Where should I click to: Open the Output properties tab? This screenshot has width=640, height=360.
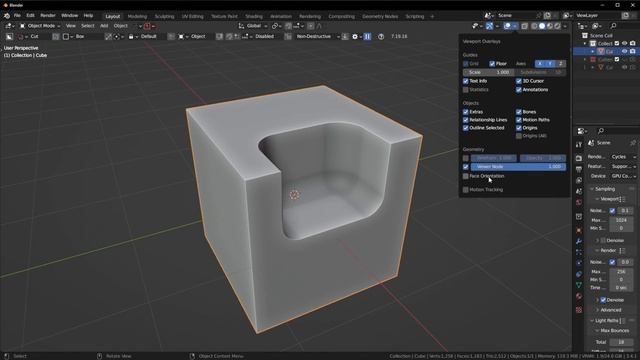pos(579,169)
